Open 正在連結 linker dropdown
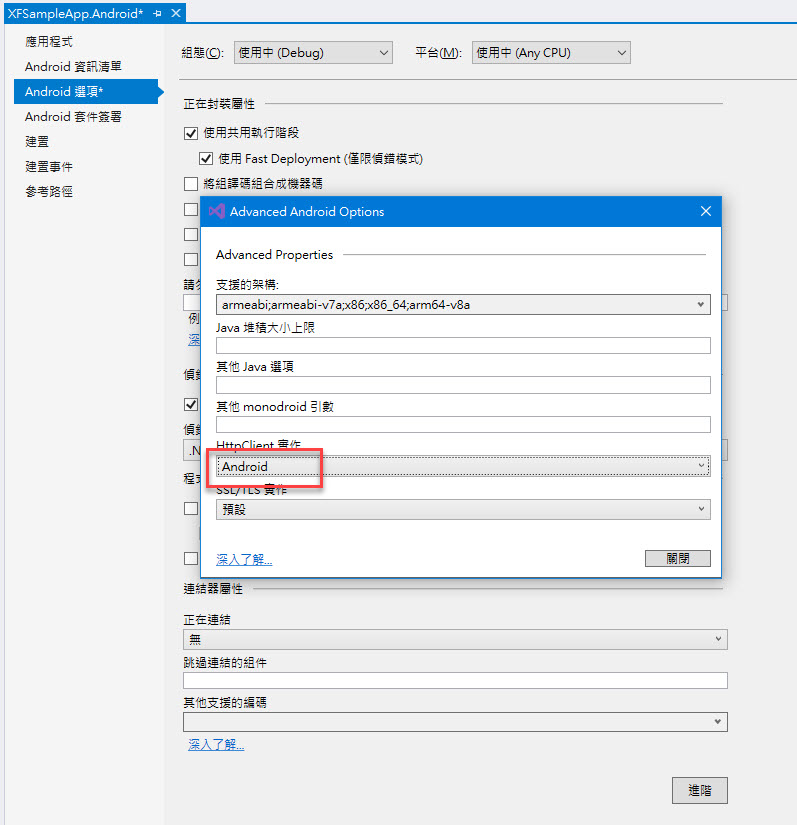This screenshot has height=825, width=797. click(455, 639)
